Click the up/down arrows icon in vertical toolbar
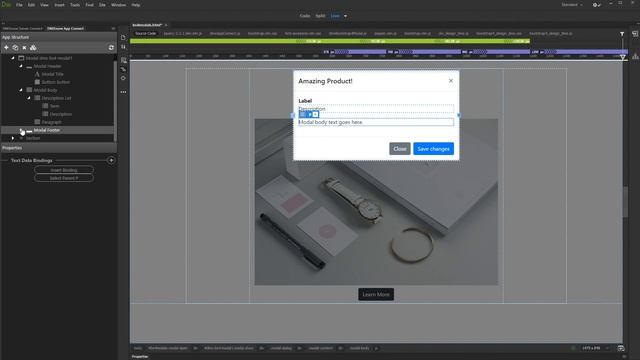The image size is (640, 360). click(x=123, y=47)
